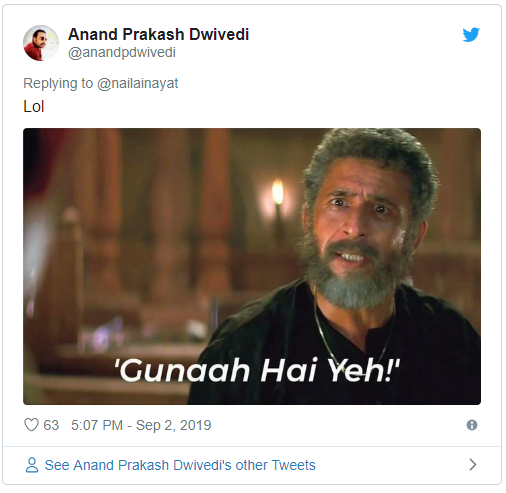Open the 5:07 PM - Sep 2, 2019 timestamp
This screenshot has height=493, width=506.
[141, 425]
